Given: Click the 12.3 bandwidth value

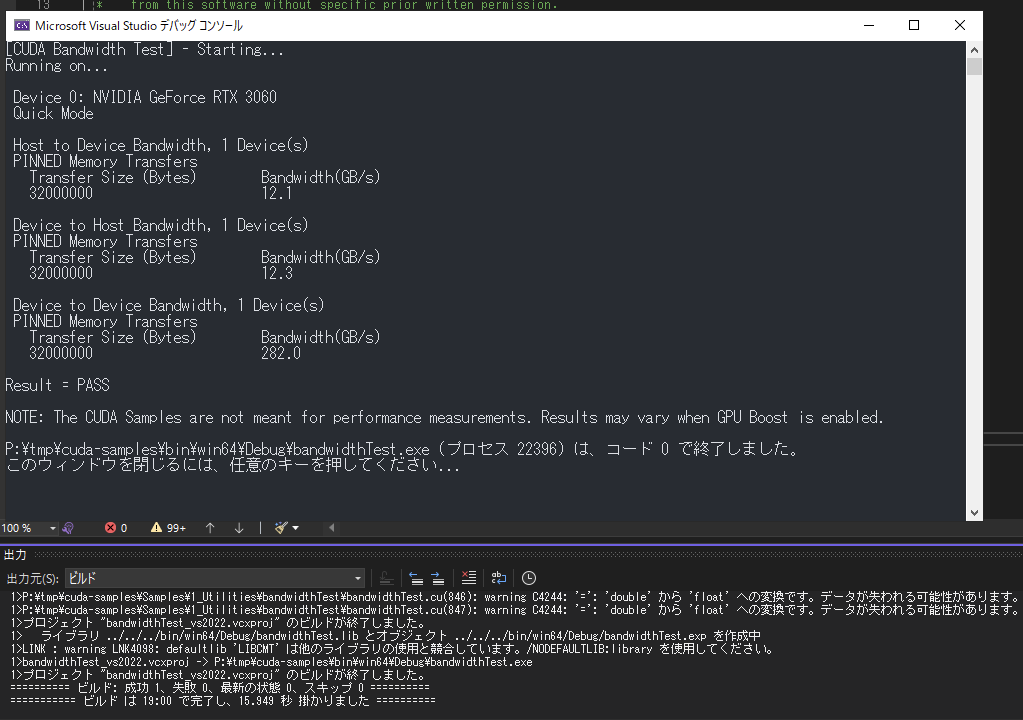Looking at the screenshot, I should [277, 273].
